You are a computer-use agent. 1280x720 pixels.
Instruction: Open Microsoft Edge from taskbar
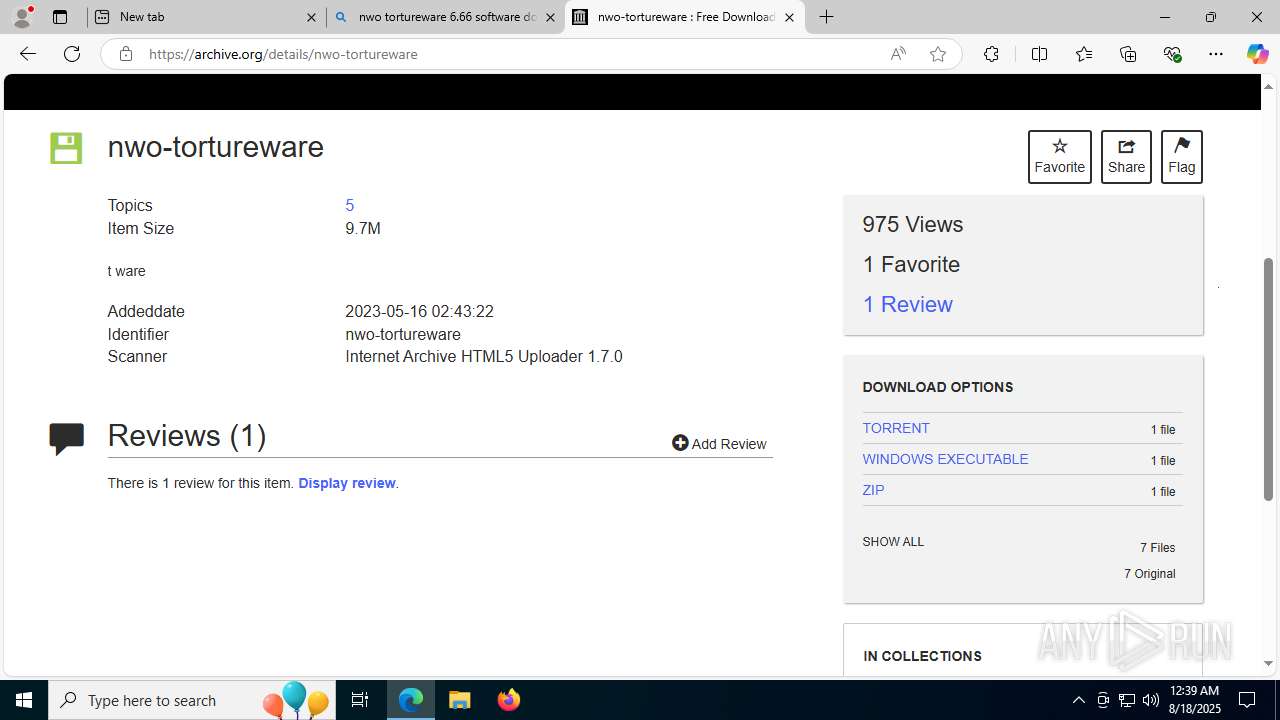point(411,700)
